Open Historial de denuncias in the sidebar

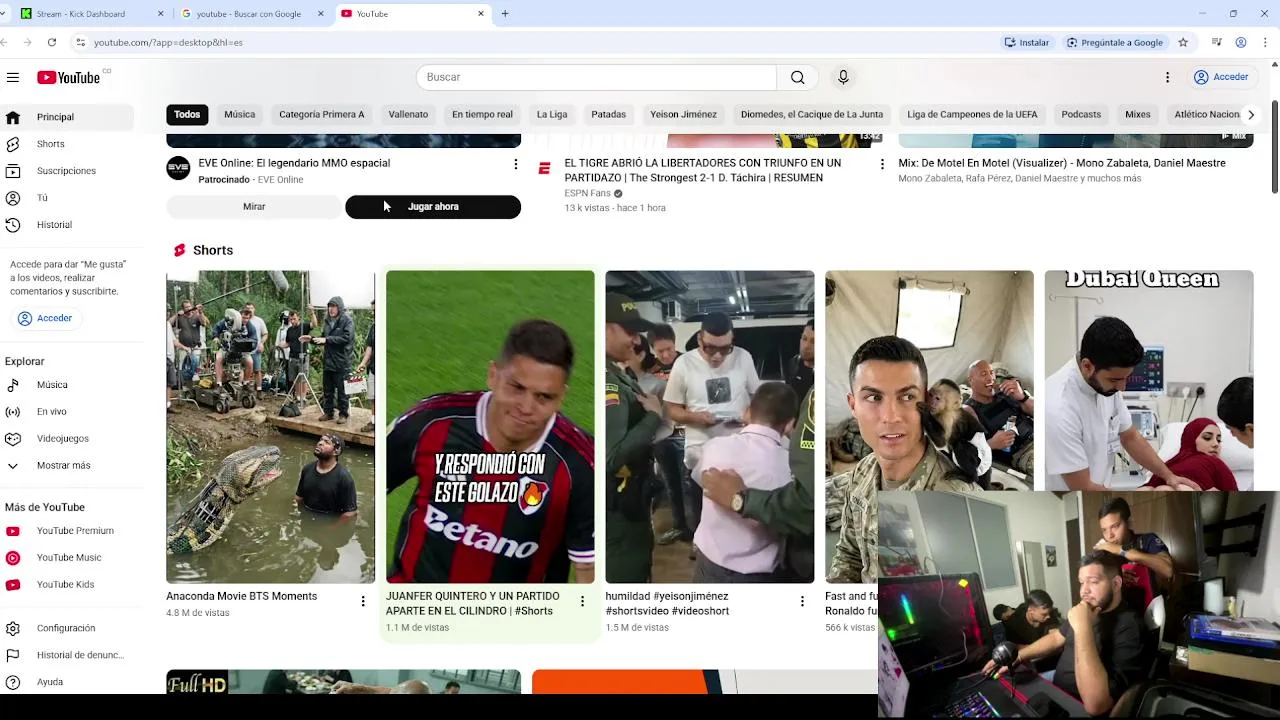pos(67,655)
